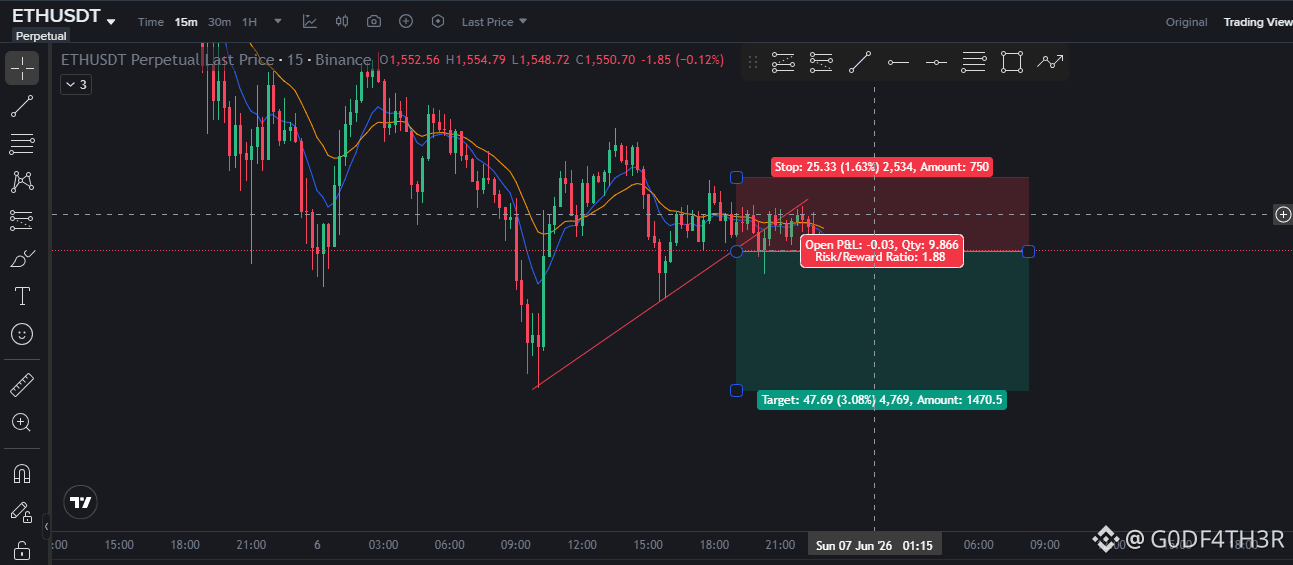Switch to the Original chart tab
Screen dimensions: 1293x565
pyautogui.click(x=1186, y=22)
